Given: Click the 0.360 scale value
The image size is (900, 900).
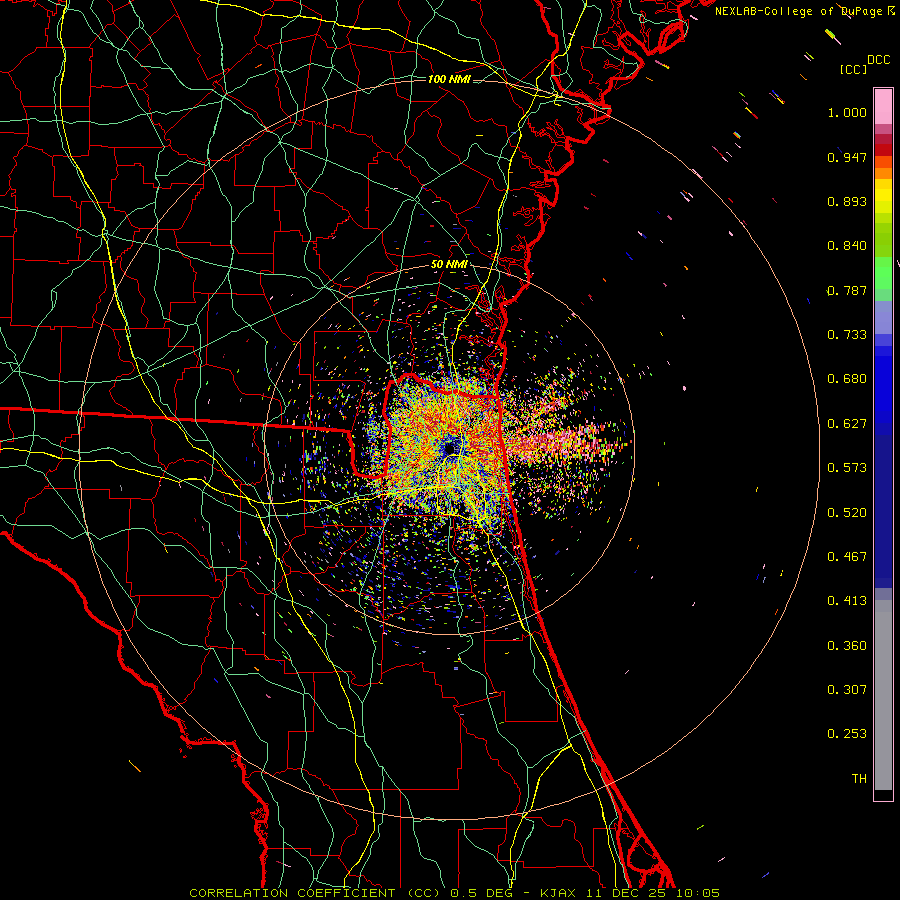Looking at the screenshot, I should (x=847, y=646).
